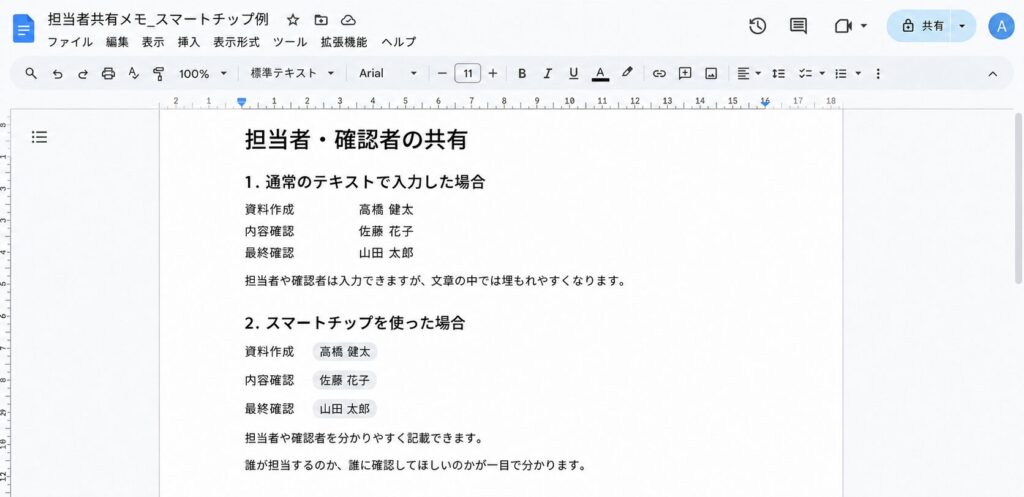Click the print icon in toolbar
1024x497 pixels.
pos(108,74)
